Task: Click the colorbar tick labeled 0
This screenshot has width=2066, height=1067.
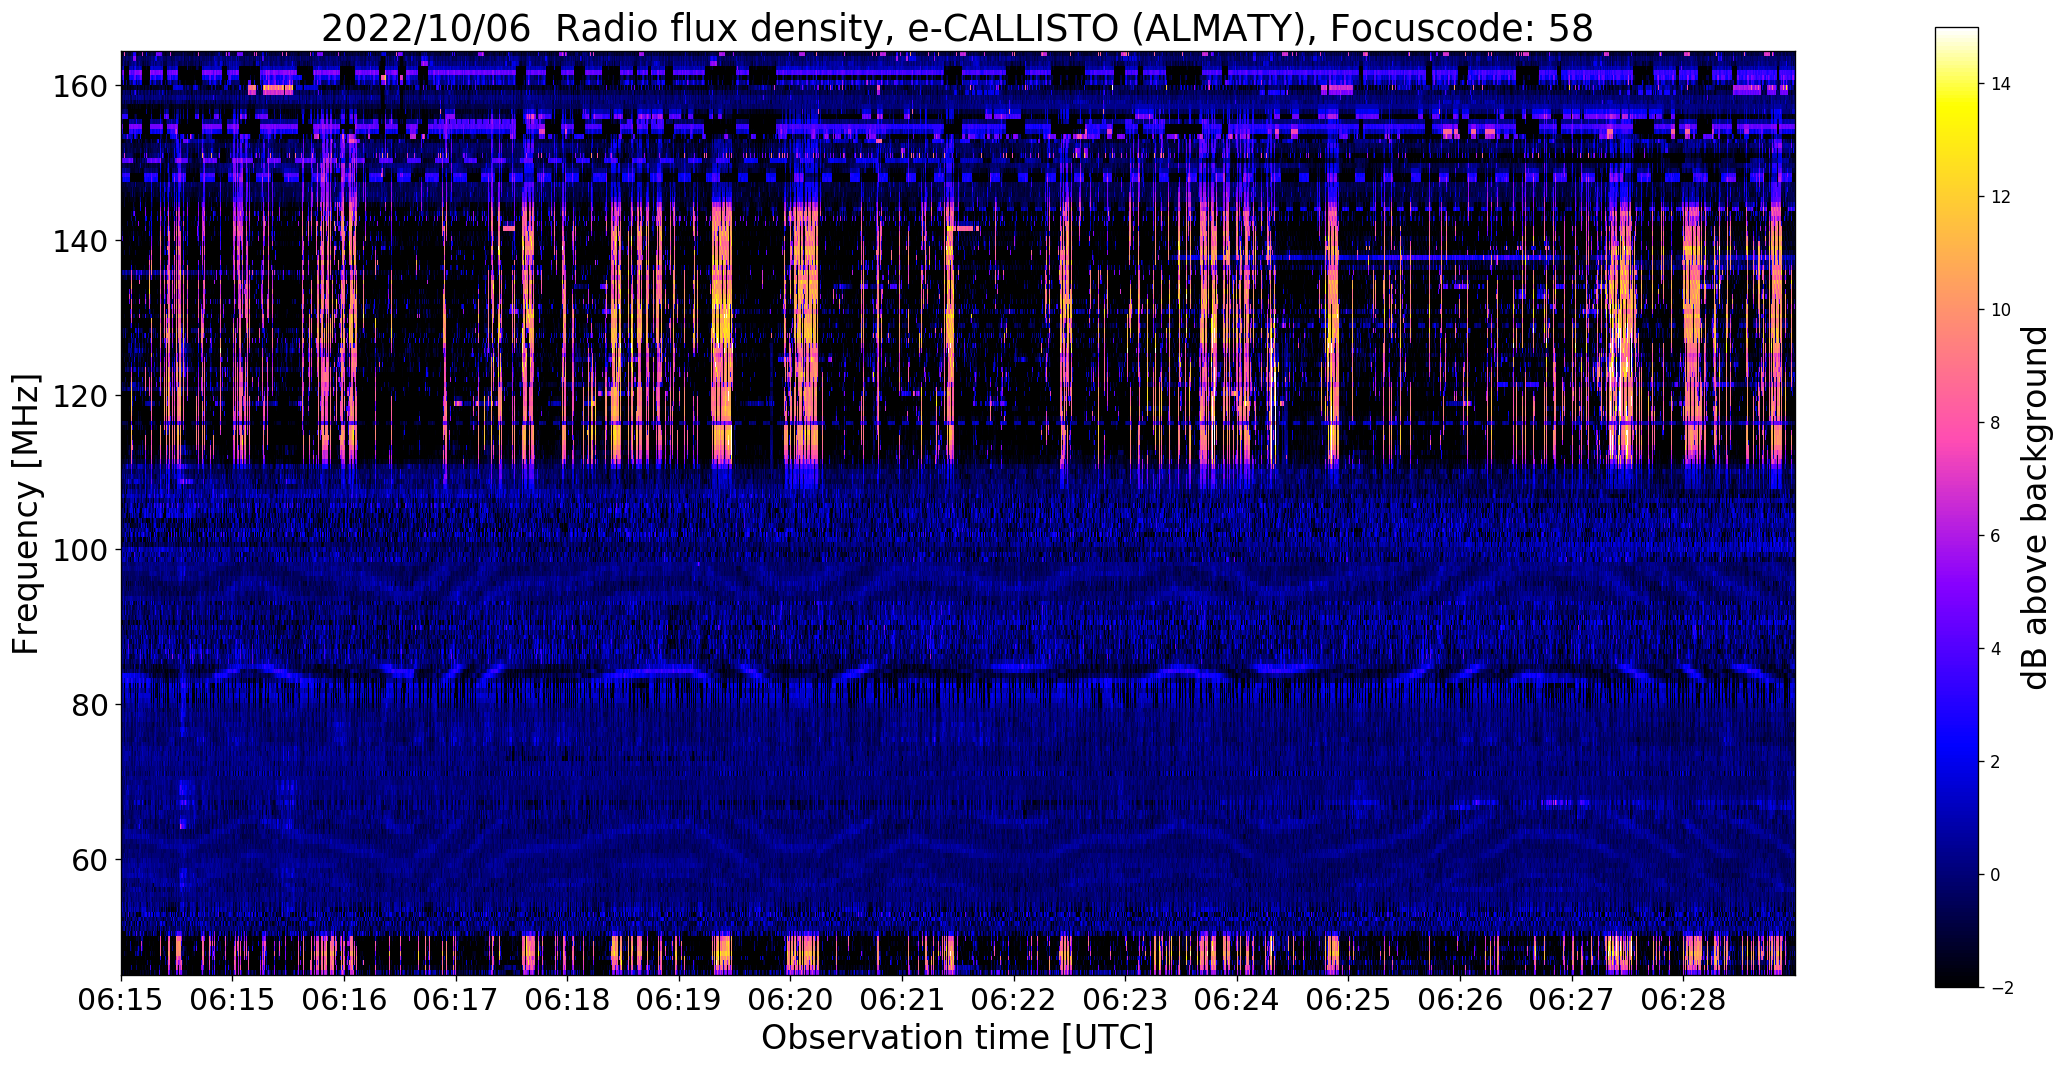Action: click(x=1996, y=875)
